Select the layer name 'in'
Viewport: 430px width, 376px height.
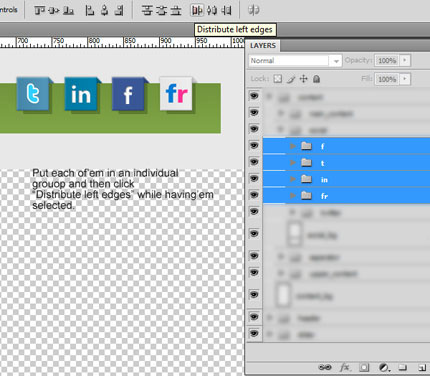324,180
